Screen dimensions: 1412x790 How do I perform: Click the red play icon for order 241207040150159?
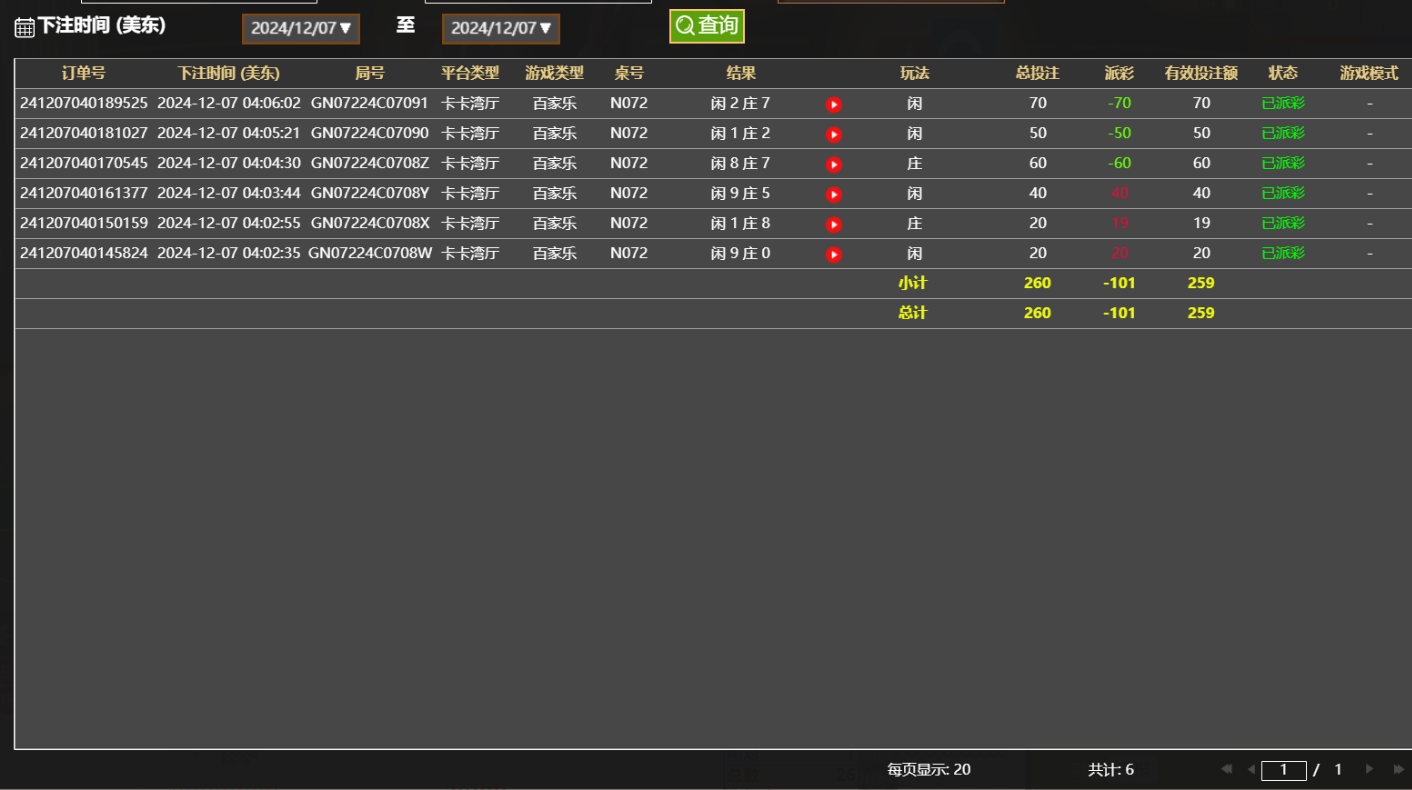click(x=833, y=224)
